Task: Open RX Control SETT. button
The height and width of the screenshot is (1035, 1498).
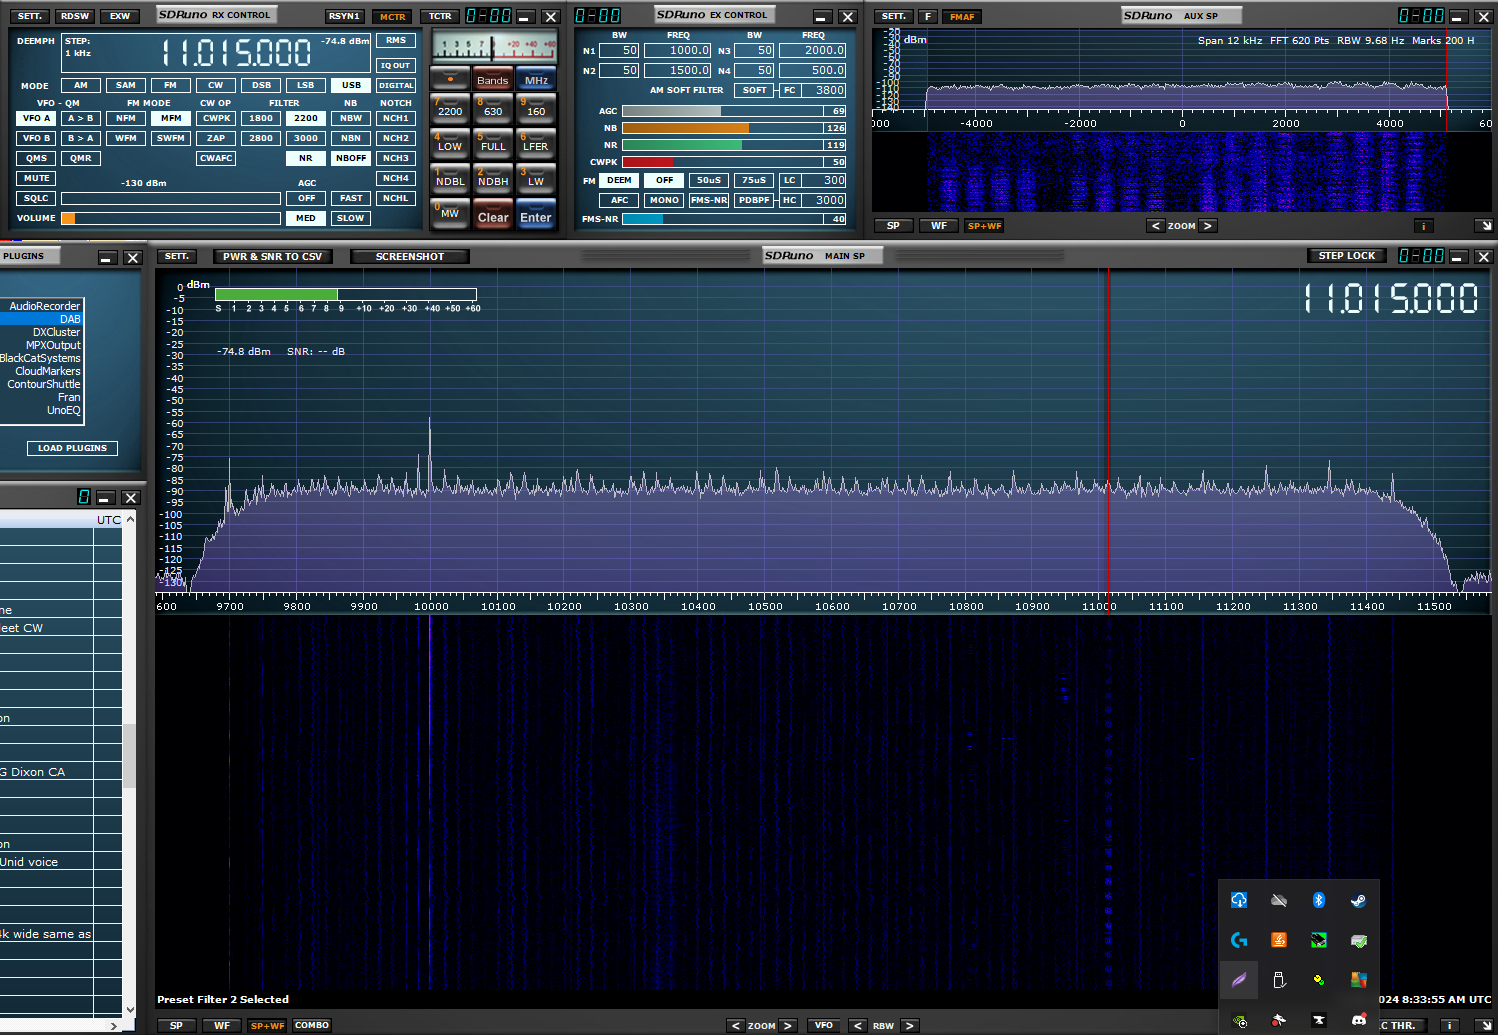Action: coord(30,16)
